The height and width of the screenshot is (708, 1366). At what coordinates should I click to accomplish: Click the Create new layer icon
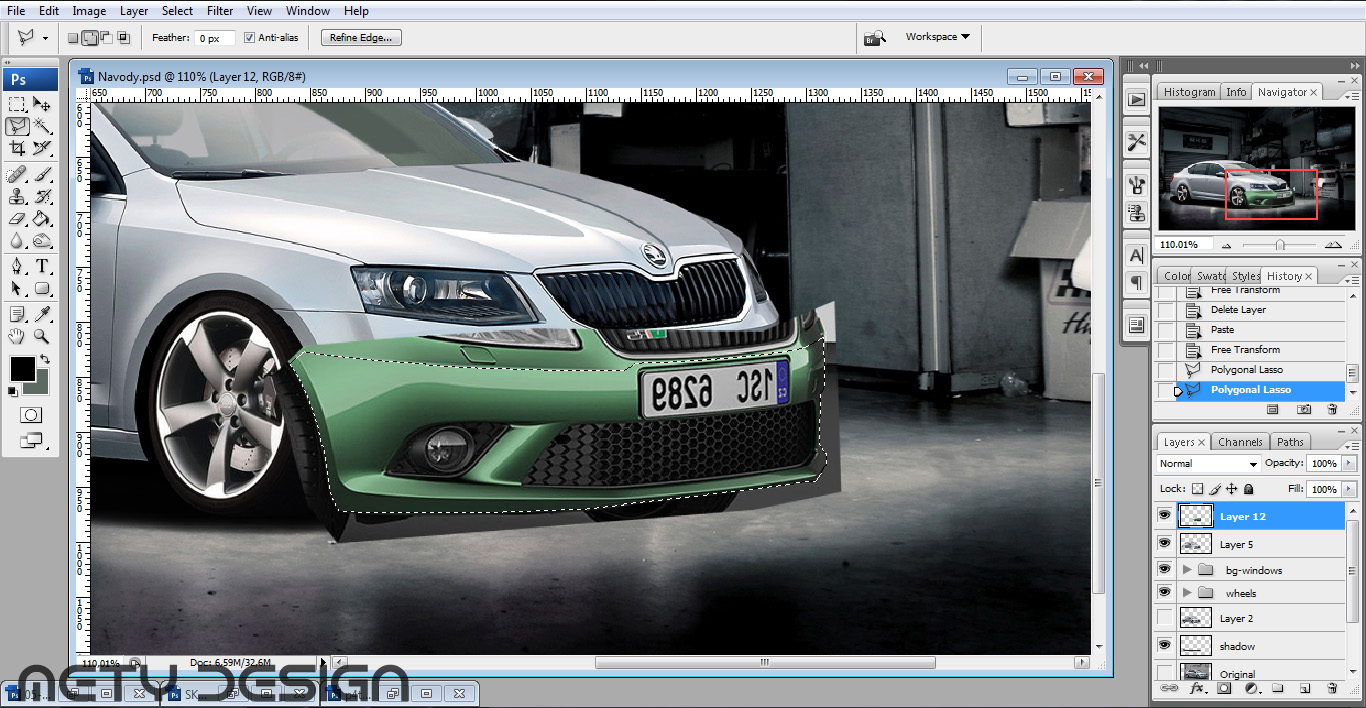coord(1305,689)
